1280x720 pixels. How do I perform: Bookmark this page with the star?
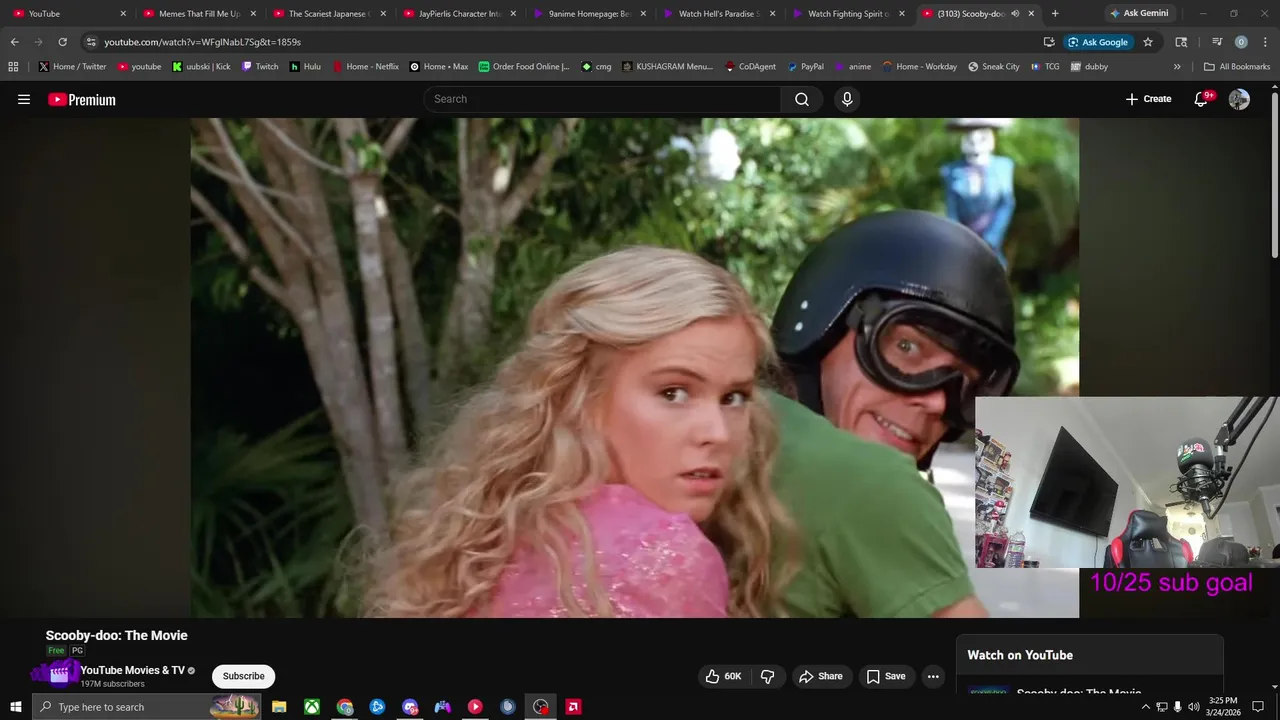(x=1148, y=42)
